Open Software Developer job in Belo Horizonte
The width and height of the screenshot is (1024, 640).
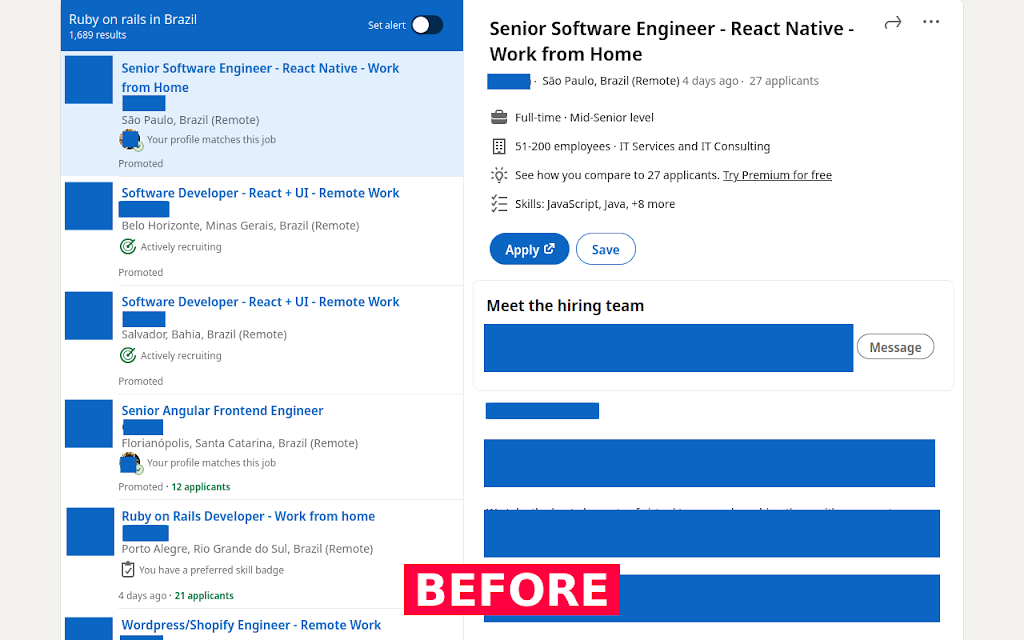click(x=260, y=193)
